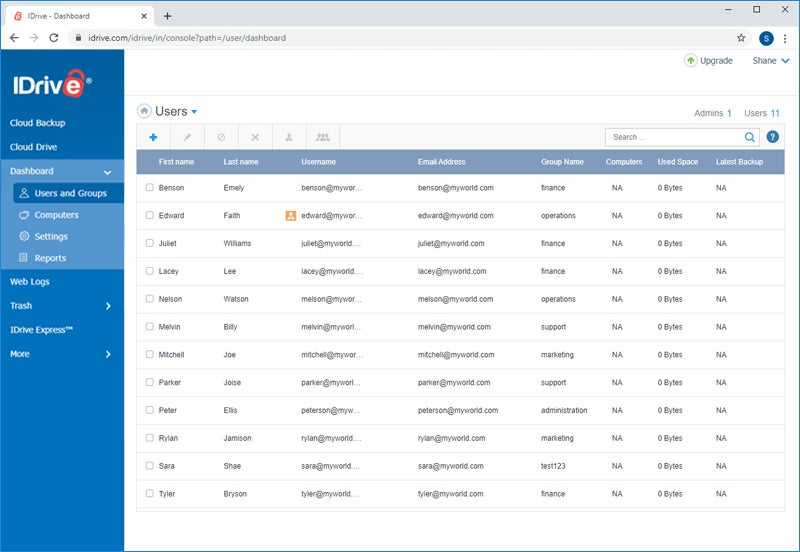Click the groups icon in toolbar
This screenshot has height=552, width=800.
tap(323, 137)
